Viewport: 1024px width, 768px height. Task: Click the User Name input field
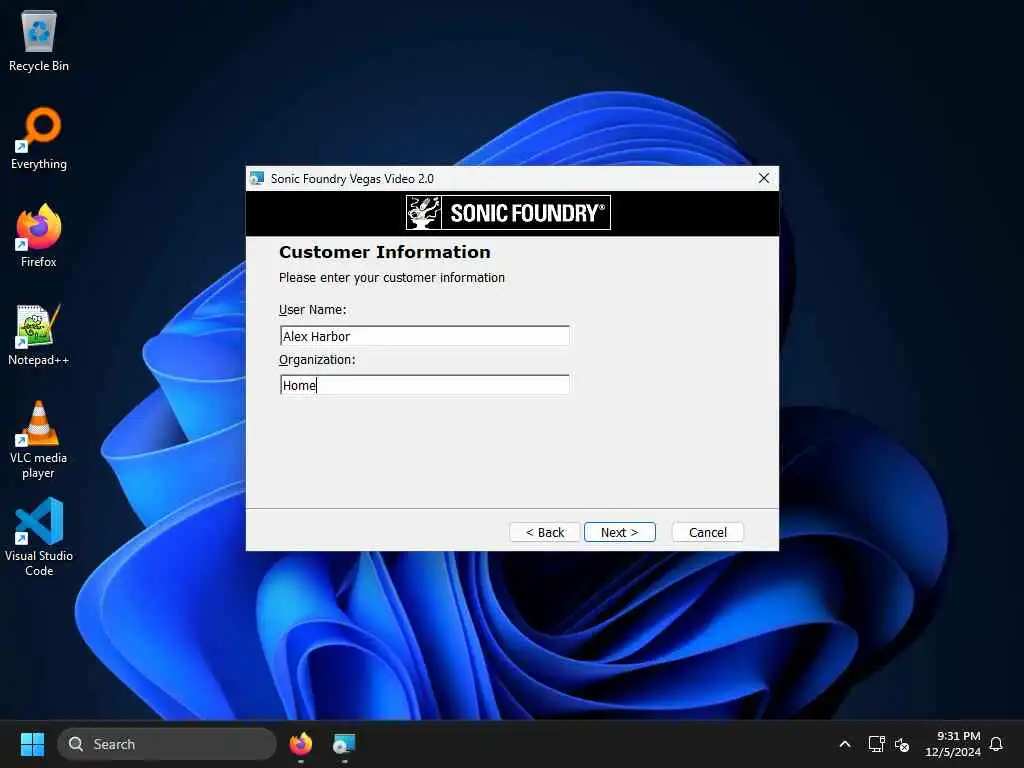[424, 336]
